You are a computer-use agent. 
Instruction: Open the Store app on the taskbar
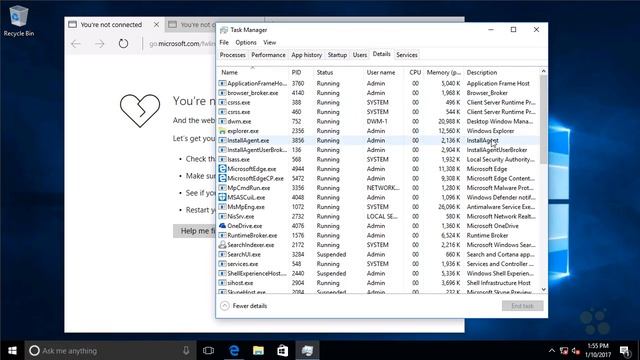[x=282, y=351]
